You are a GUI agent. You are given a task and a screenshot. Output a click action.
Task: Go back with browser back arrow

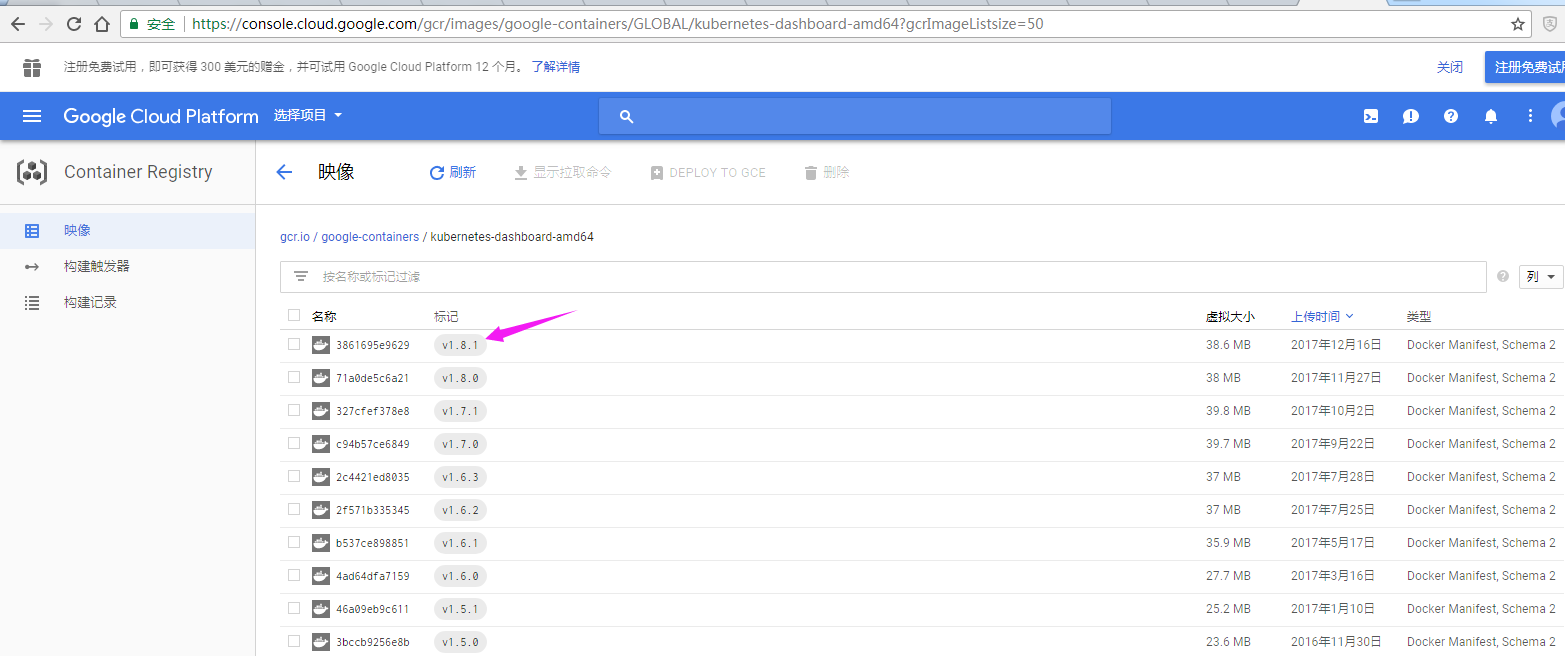[x=18, y=23]
